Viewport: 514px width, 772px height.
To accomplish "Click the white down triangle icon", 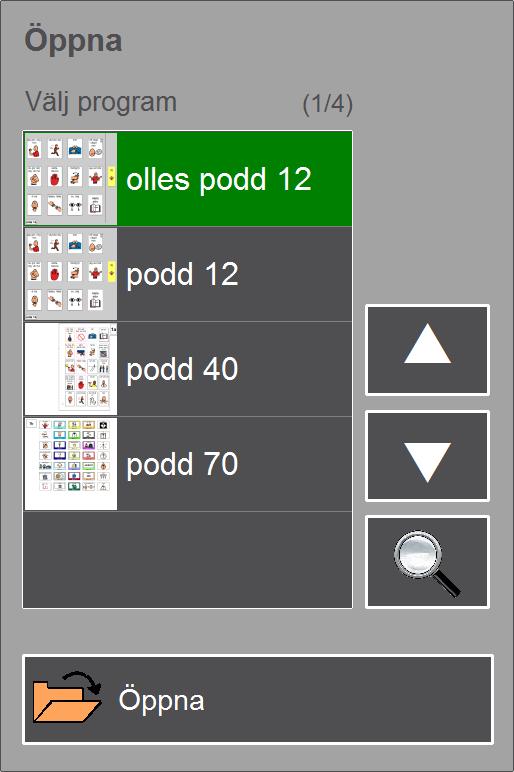I will (427, 462).
